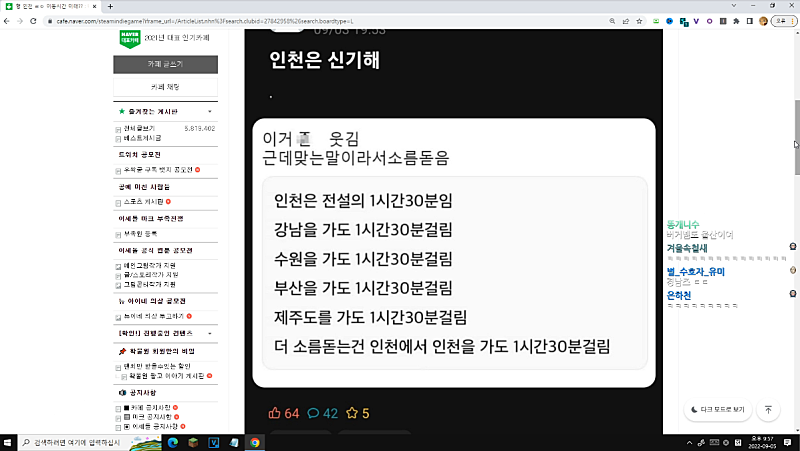
Task: Open 이세돌 공지사항 board
Action: pos(155,427)
